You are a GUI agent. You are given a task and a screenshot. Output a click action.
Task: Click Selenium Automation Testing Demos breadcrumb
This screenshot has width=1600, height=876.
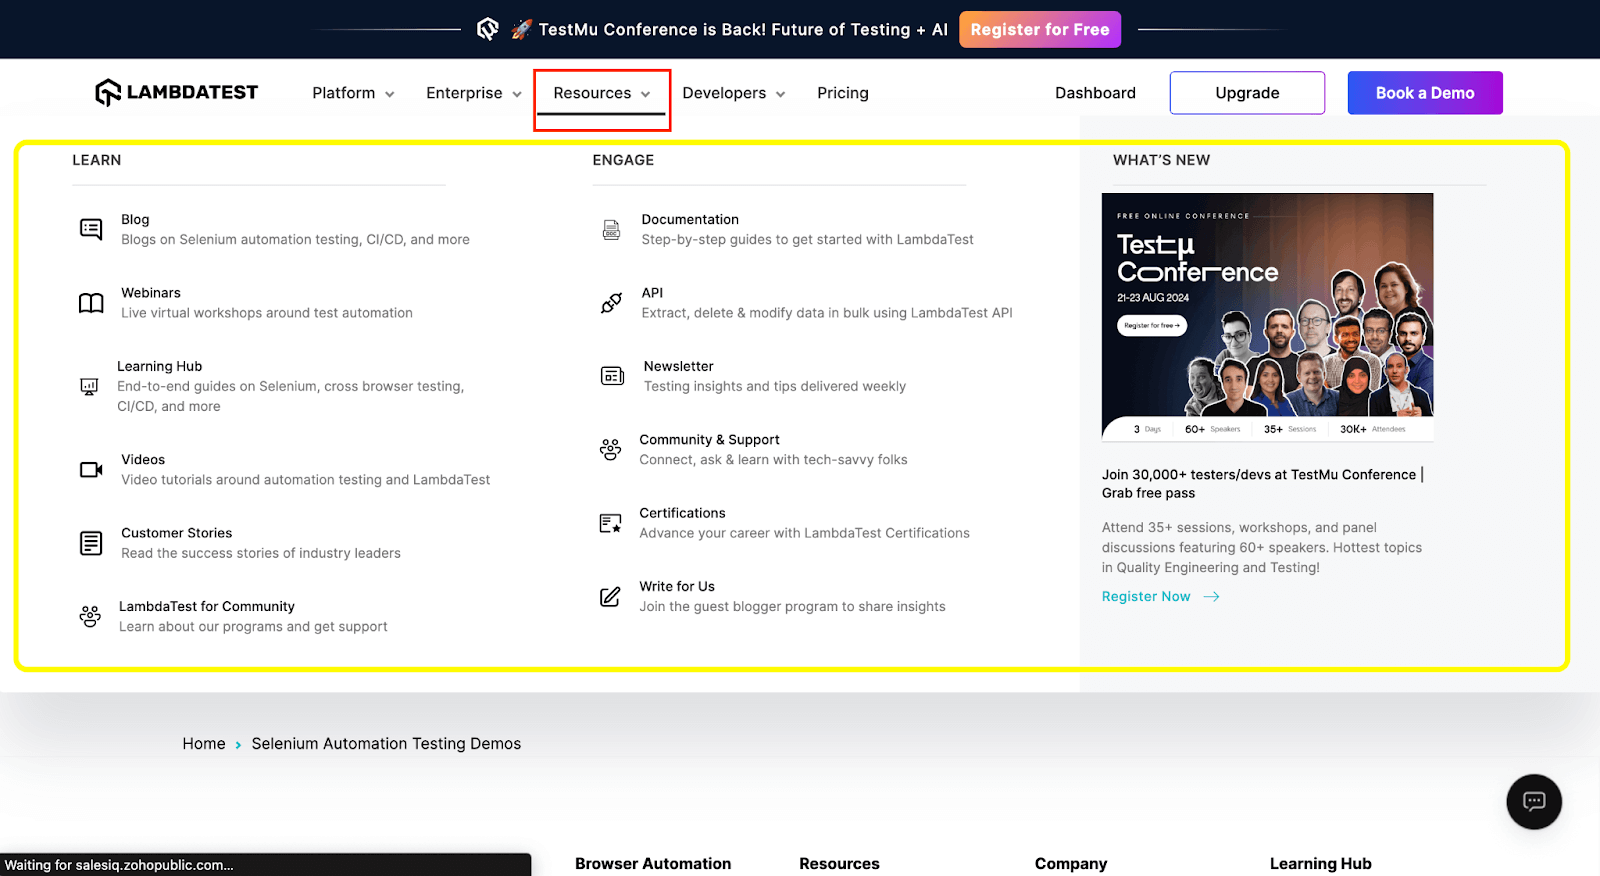point(386,744)
